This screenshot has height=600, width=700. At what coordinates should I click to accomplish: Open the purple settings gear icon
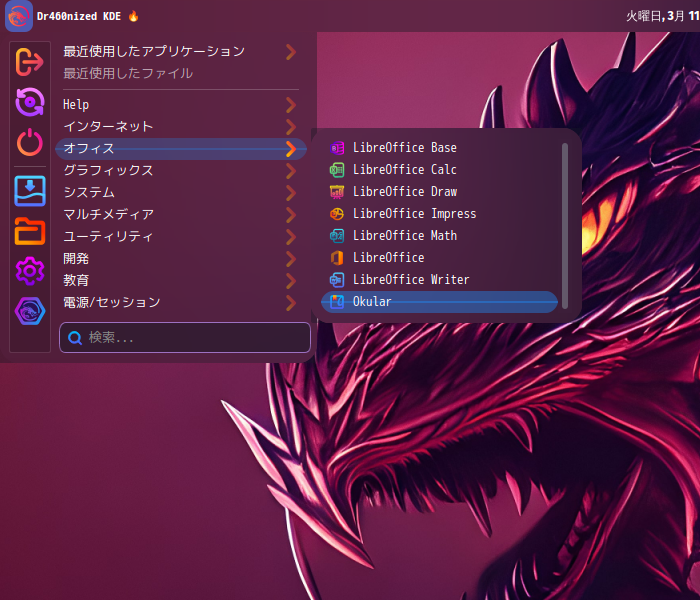click(x=29, y=271)
